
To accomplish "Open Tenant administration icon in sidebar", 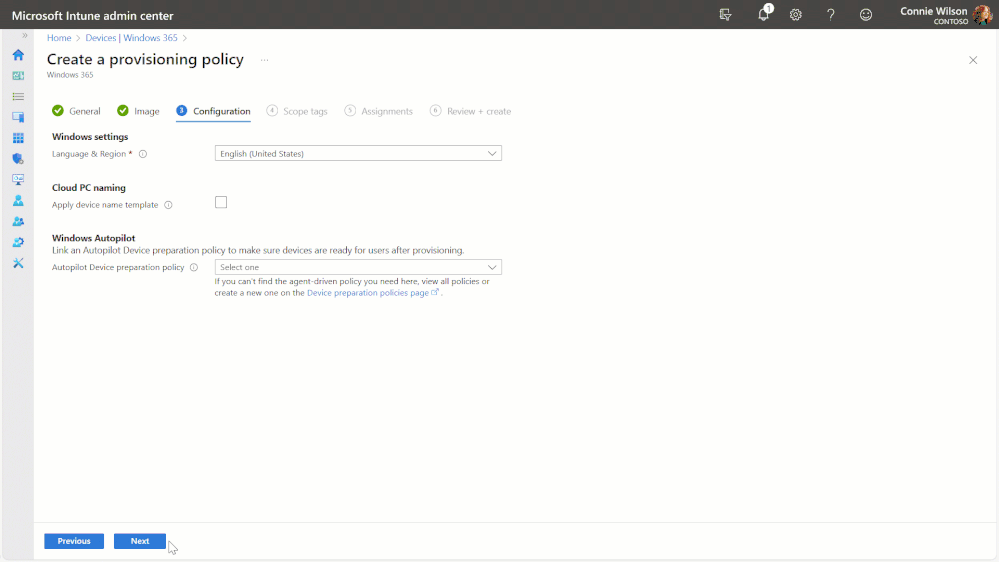I will pos(18,242).
